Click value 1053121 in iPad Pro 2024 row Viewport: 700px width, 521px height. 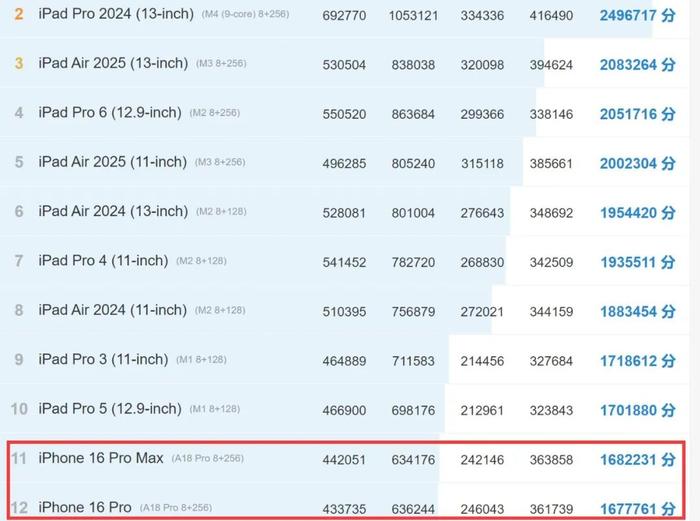point(413,16)
